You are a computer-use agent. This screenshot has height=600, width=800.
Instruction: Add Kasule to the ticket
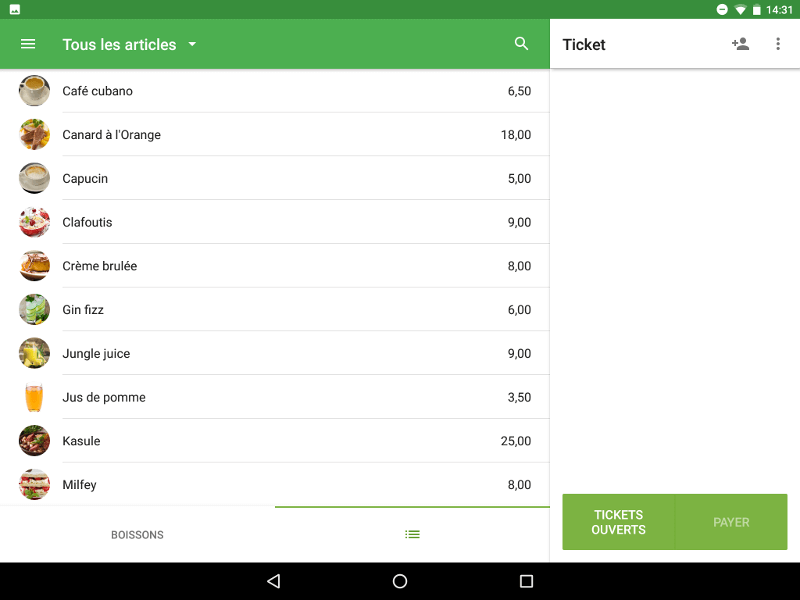coord(280,441)
